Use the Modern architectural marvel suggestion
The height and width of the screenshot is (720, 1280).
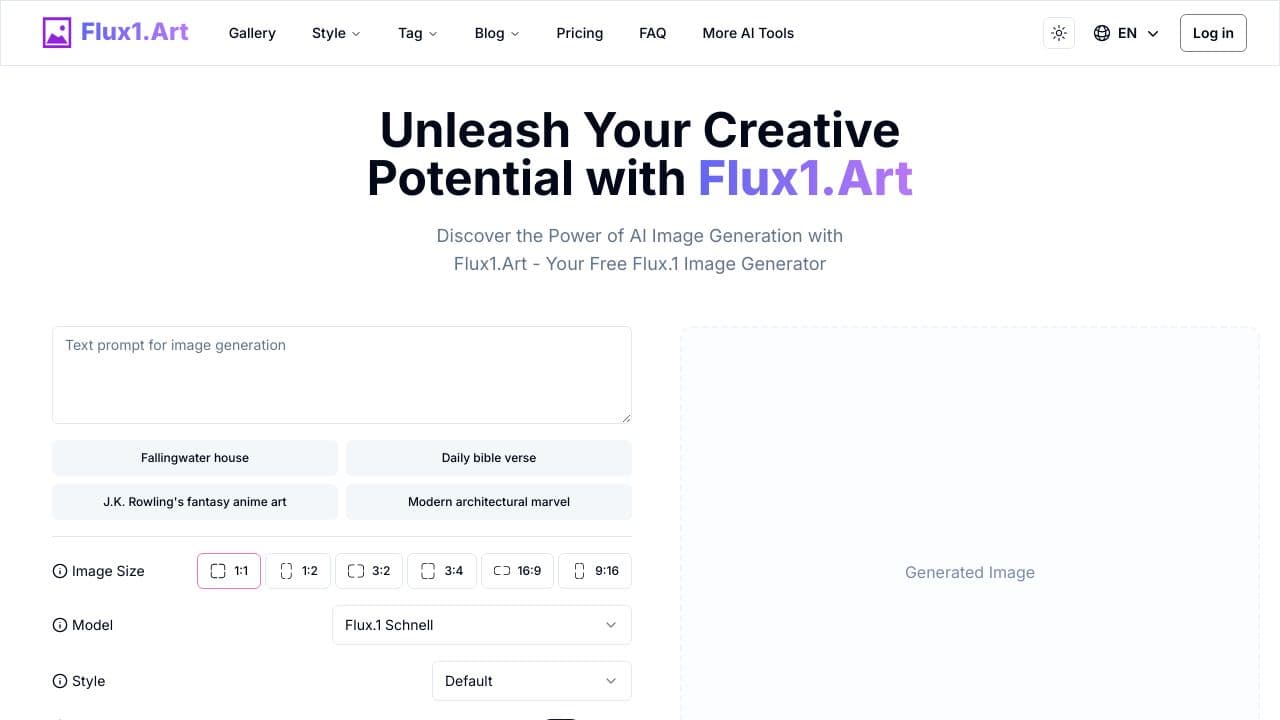489,502
